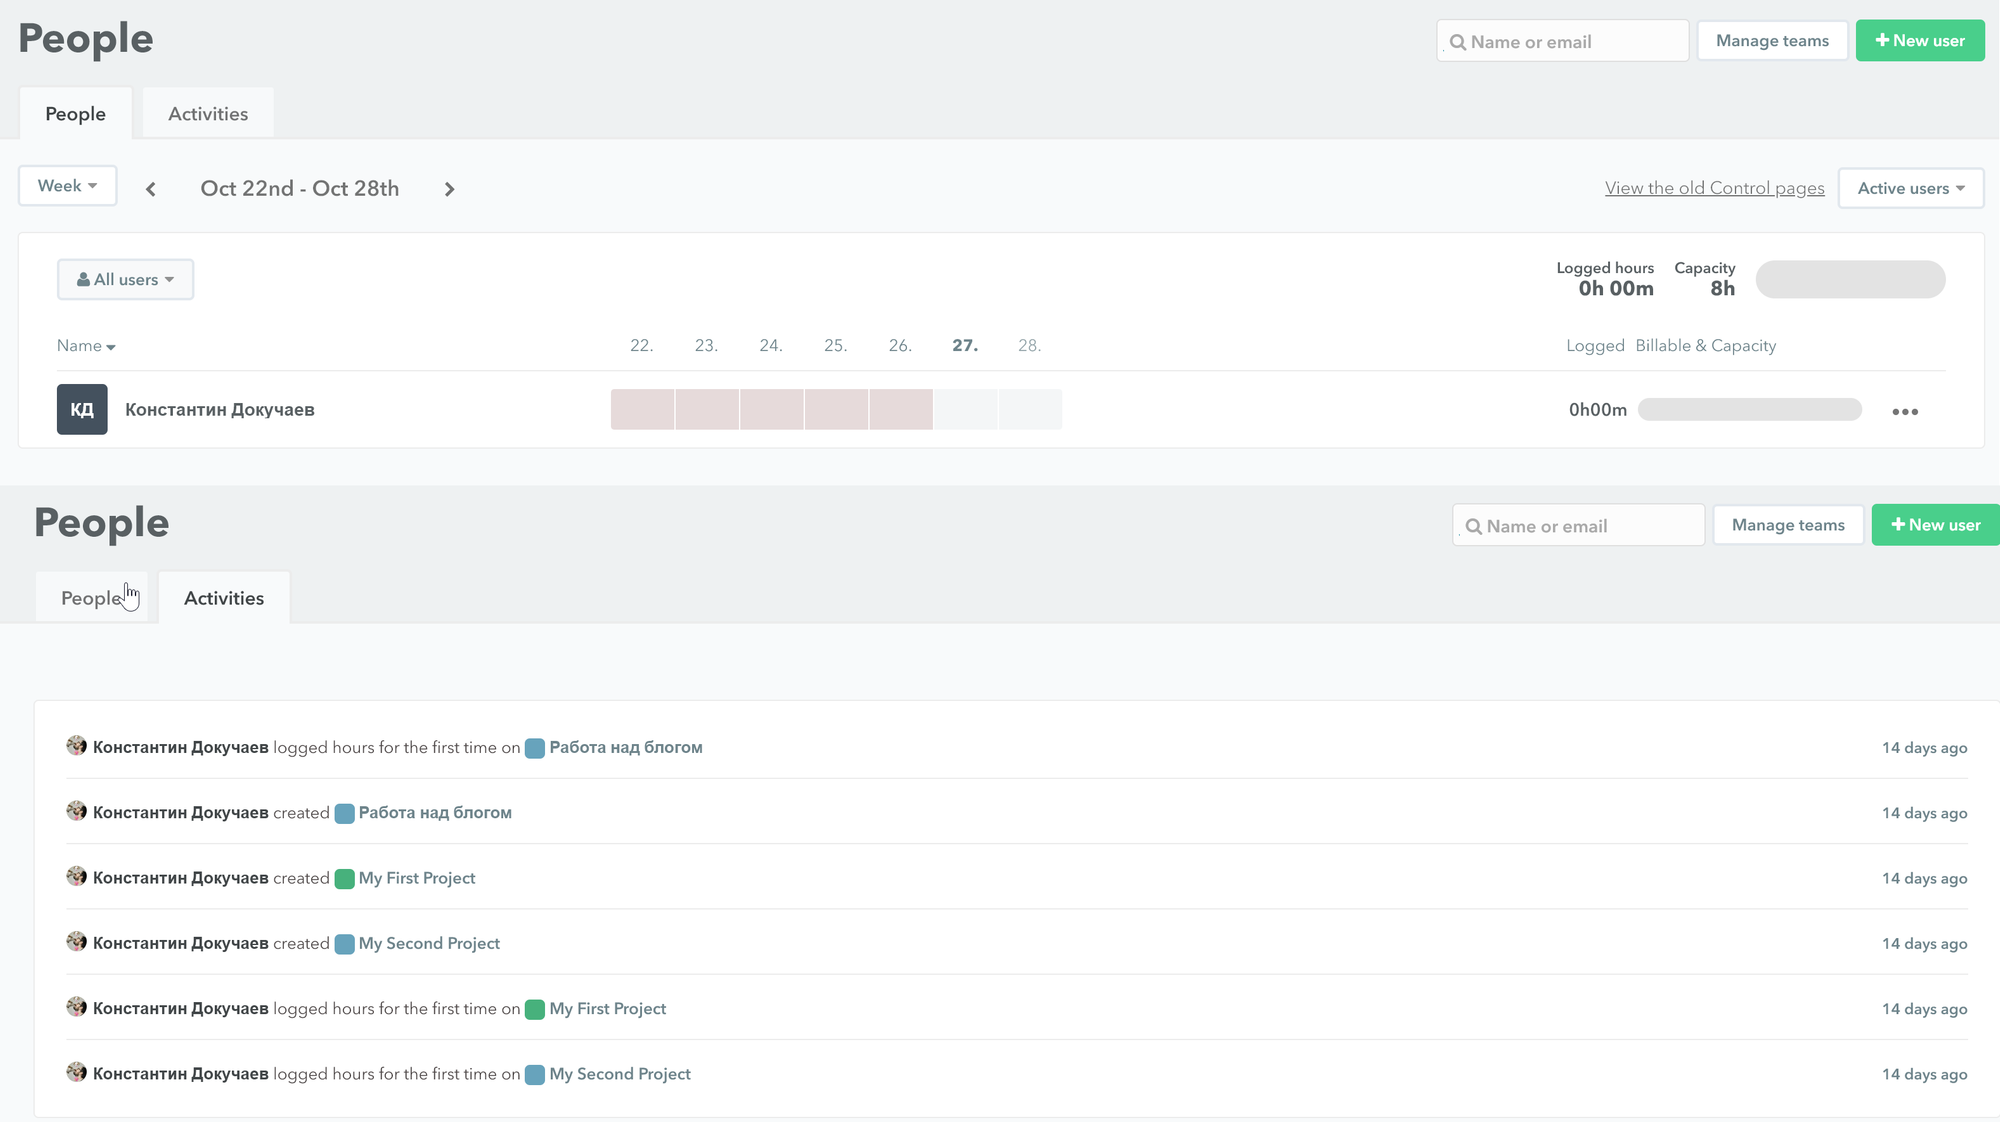
Task: Click the previous week arrow
Action: [151, 189]
